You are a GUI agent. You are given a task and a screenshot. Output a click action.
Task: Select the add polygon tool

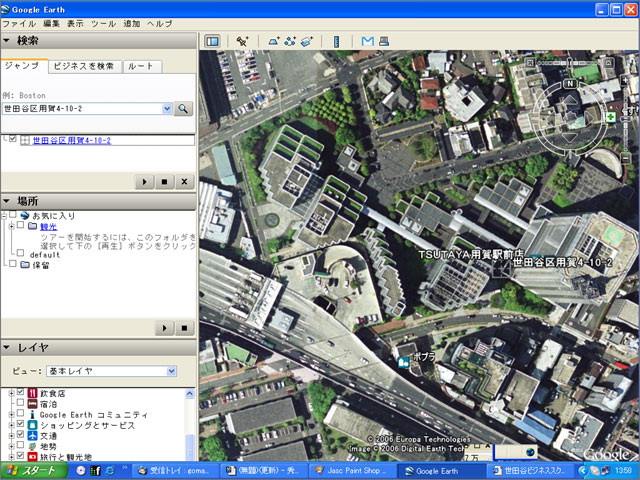[273, 41]
